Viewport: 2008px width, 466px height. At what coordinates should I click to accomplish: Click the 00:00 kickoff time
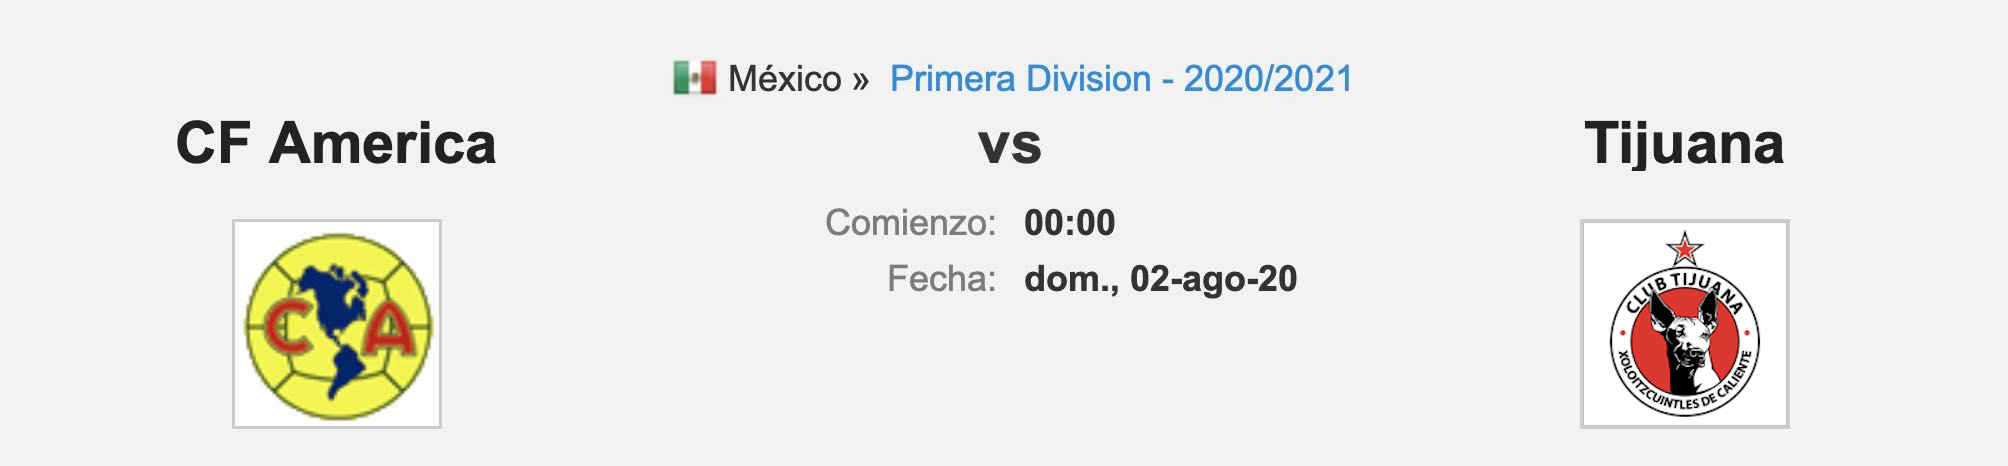click(x=1069, y=222)
